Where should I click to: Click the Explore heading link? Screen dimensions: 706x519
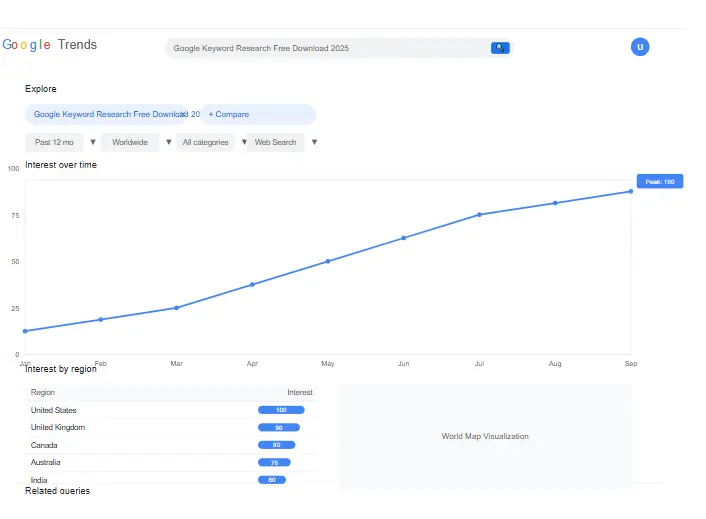coord(41,89)
